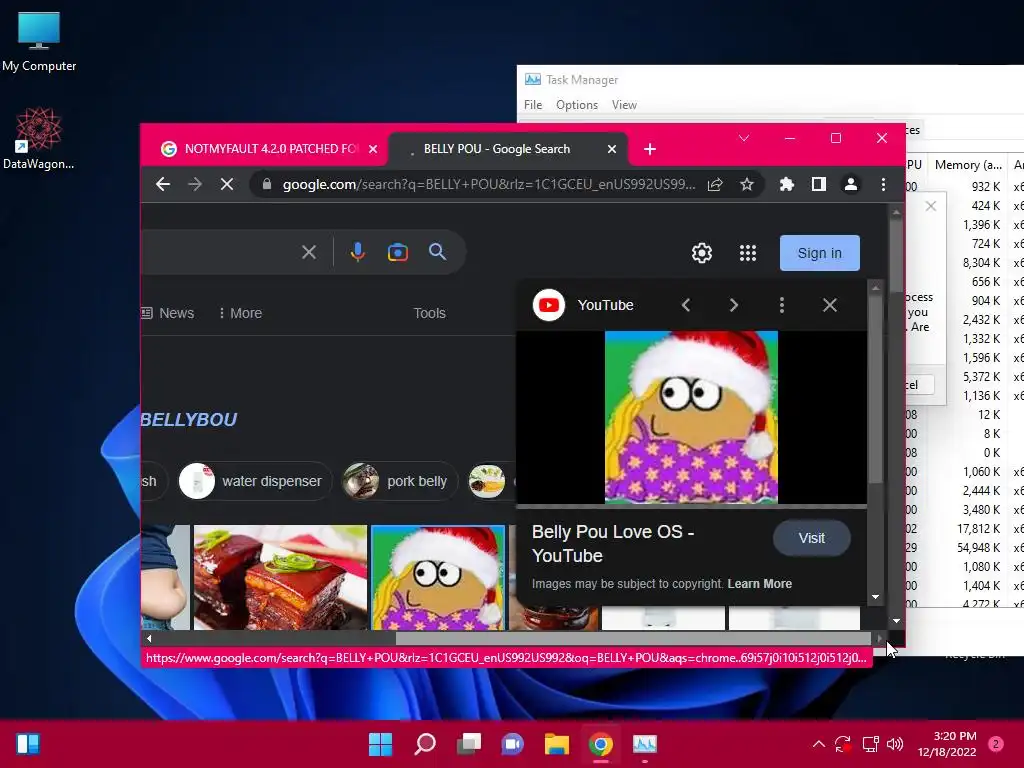Click the Visit button for the image
Screen dimensions: 1024x768
pos(812,538)
